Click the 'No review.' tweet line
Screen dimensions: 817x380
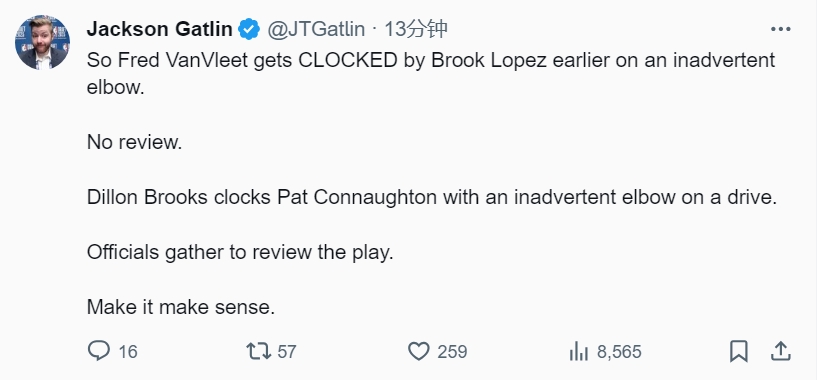(x=134, y=141)
